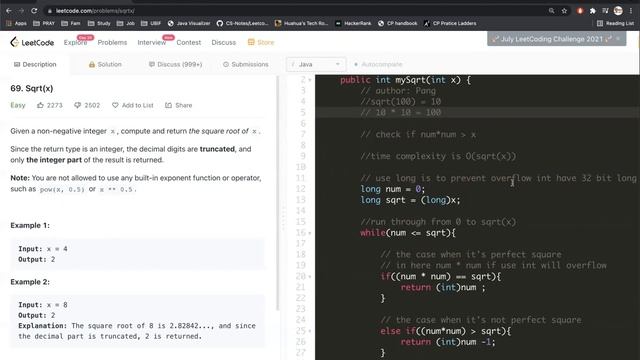Upvote the problem with thumbs up 2273
640x360 pixels.
point(50,105)
